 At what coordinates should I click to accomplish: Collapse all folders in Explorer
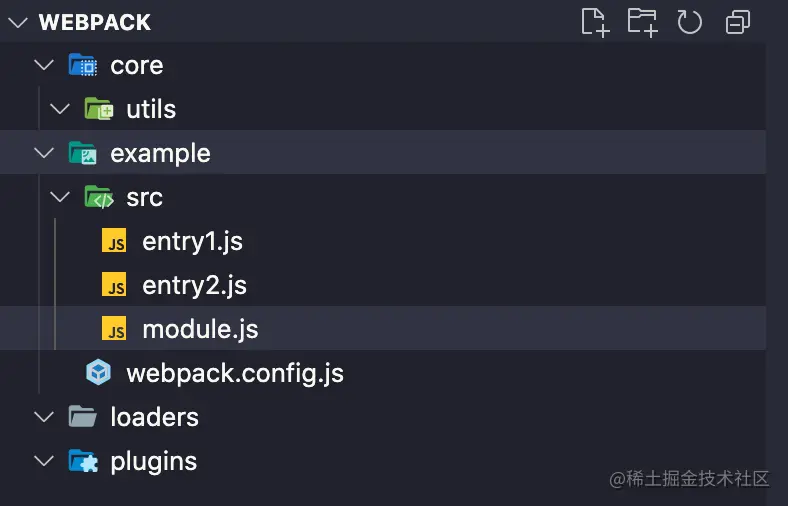[x=738, y=22]
